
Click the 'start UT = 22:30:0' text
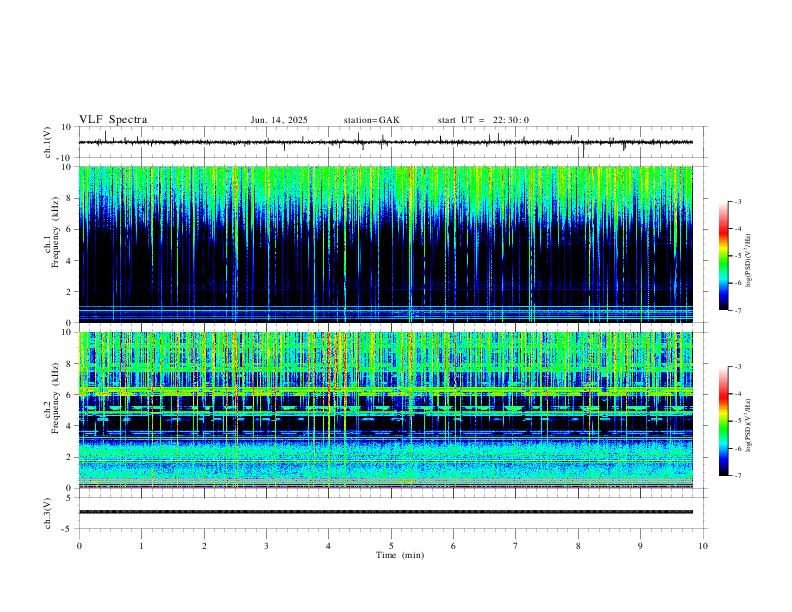pos(483,120)
